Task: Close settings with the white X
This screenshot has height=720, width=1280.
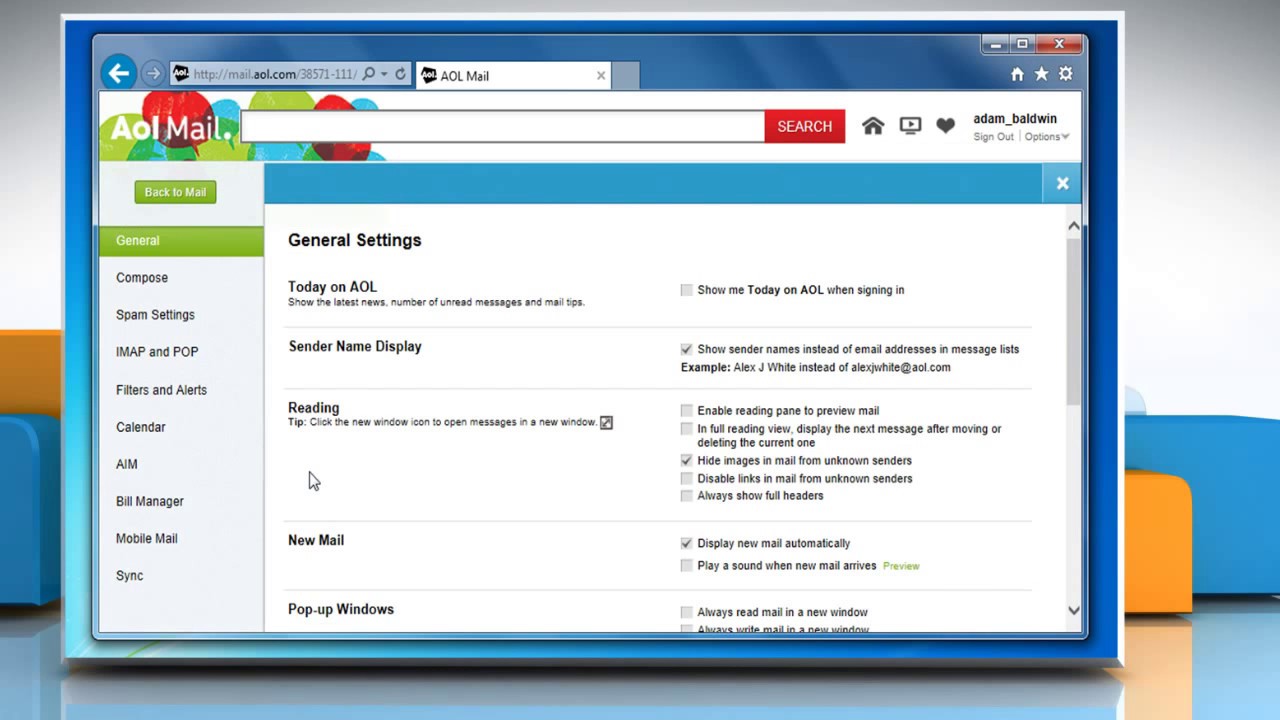Action: 1062,183
